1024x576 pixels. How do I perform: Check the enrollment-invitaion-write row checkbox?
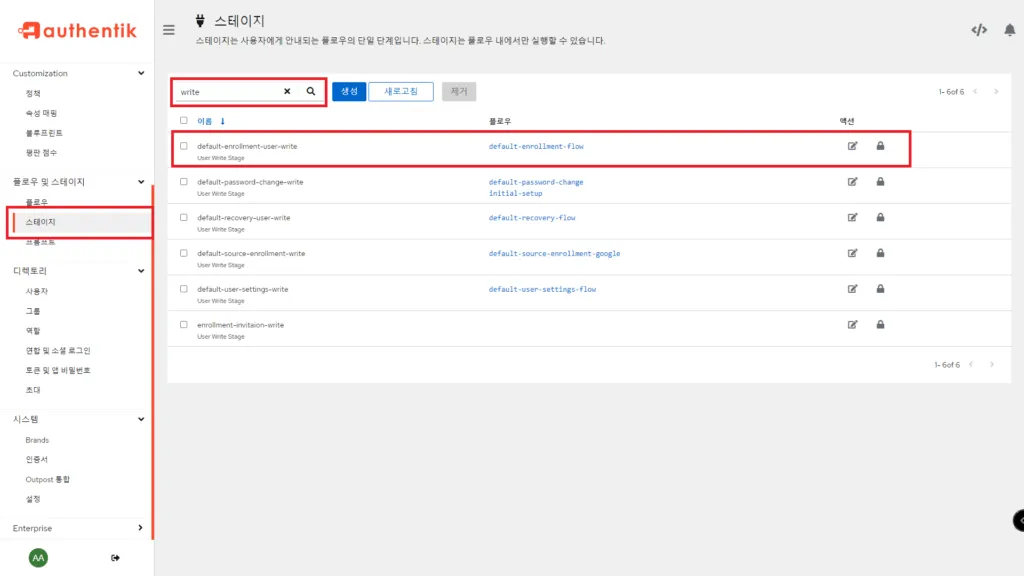coord(183,325)
